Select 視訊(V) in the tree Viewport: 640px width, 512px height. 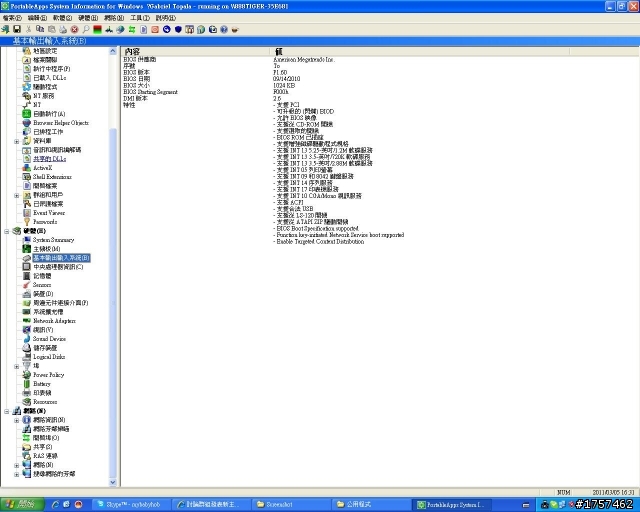tap(43, 330)
